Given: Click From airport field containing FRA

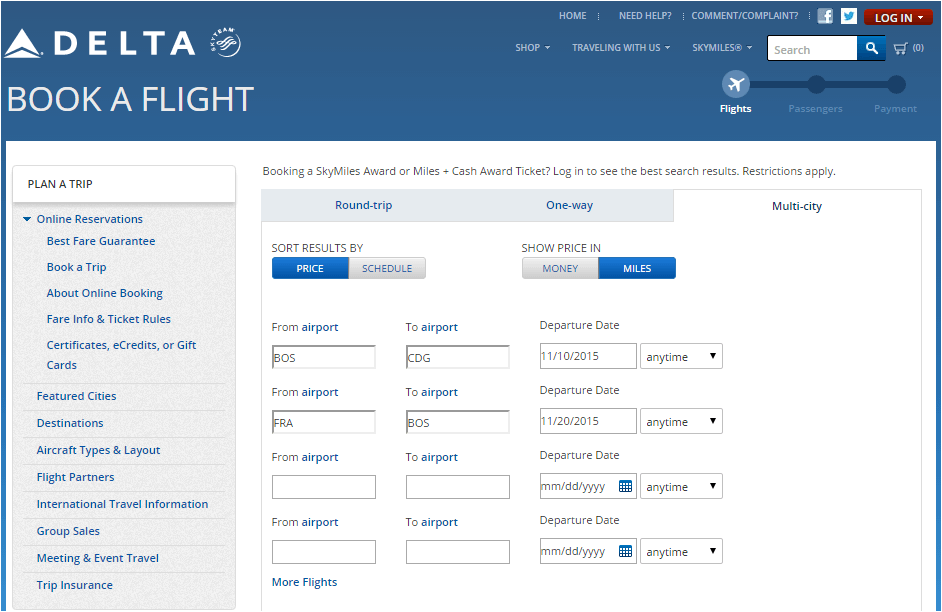Looking at the screenshot, I should pos(324,422).
